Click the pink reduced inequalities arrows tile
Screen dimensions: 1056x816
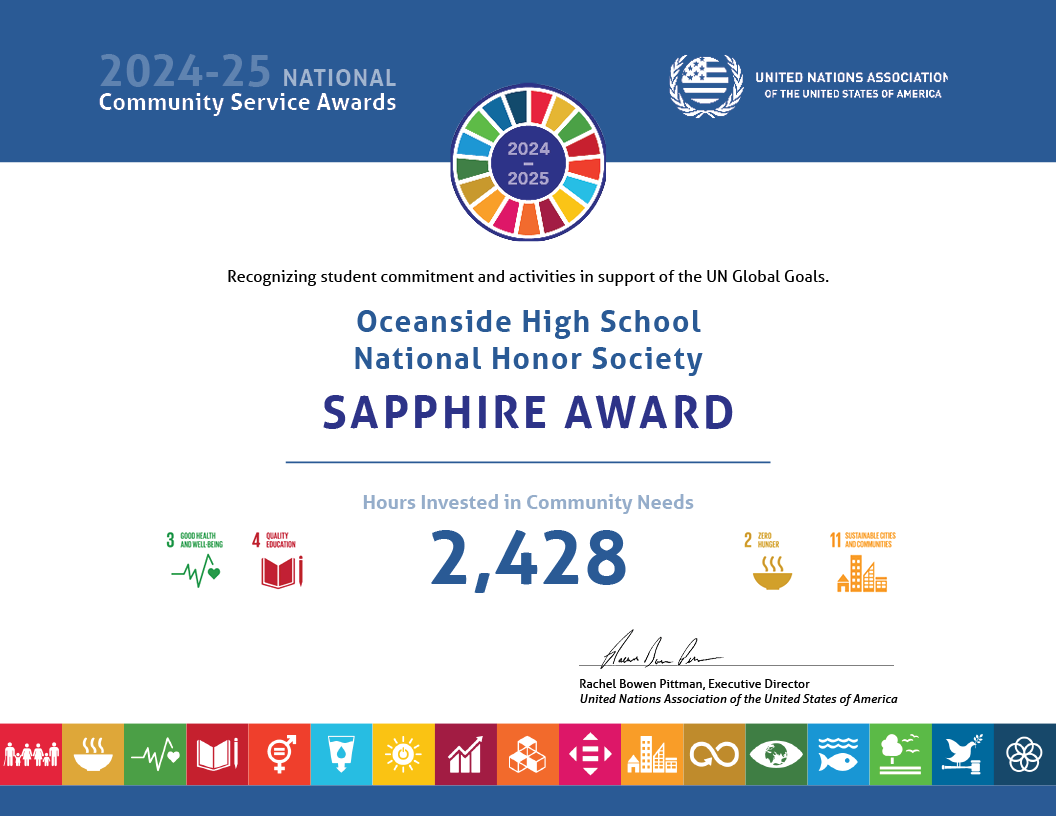click(x=590, y=754)
